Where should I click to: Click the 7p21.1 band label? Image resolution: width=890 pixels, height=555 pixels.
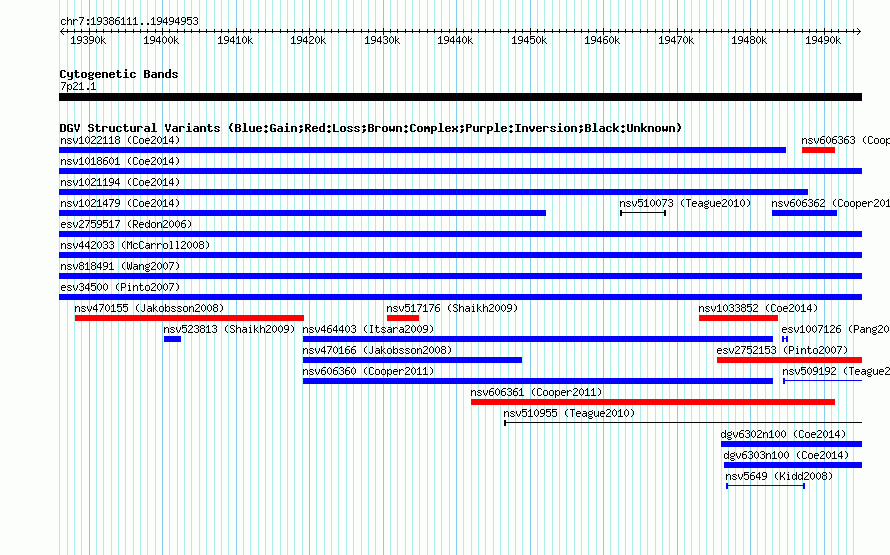tap(78, 86)
